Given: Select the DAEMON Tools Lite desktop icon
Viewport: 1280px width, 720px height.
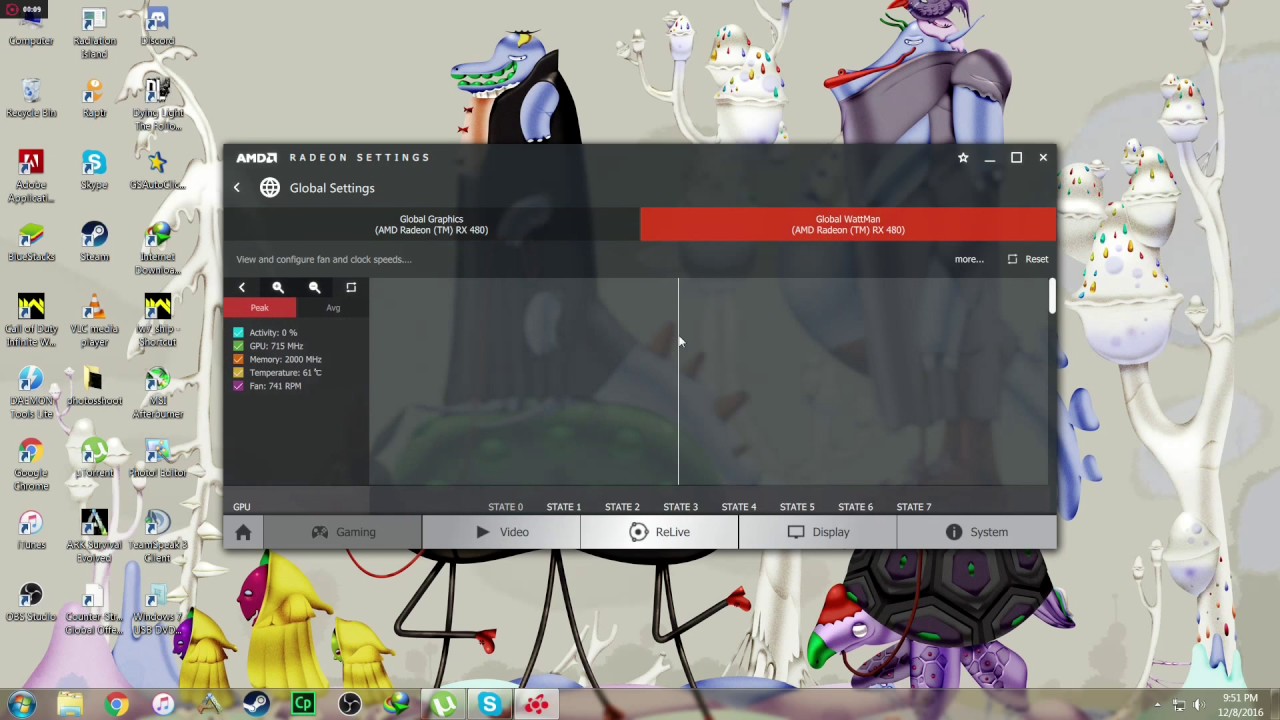Looking at the screenshot, I should 31,393.
